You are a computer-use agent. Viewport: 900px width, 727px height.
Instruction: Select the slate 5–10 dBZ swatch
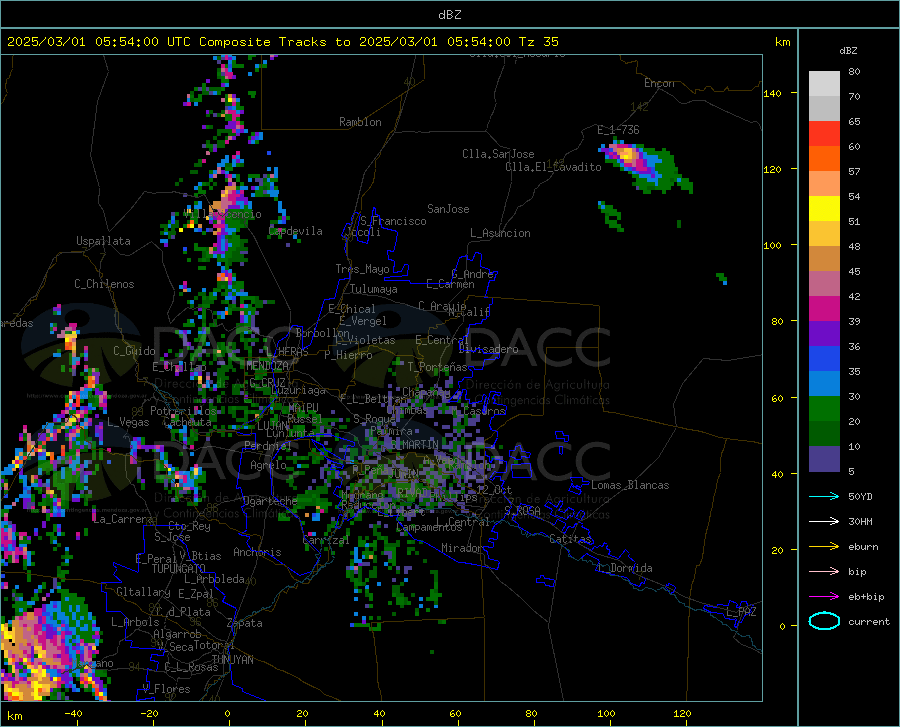(824, 459)
